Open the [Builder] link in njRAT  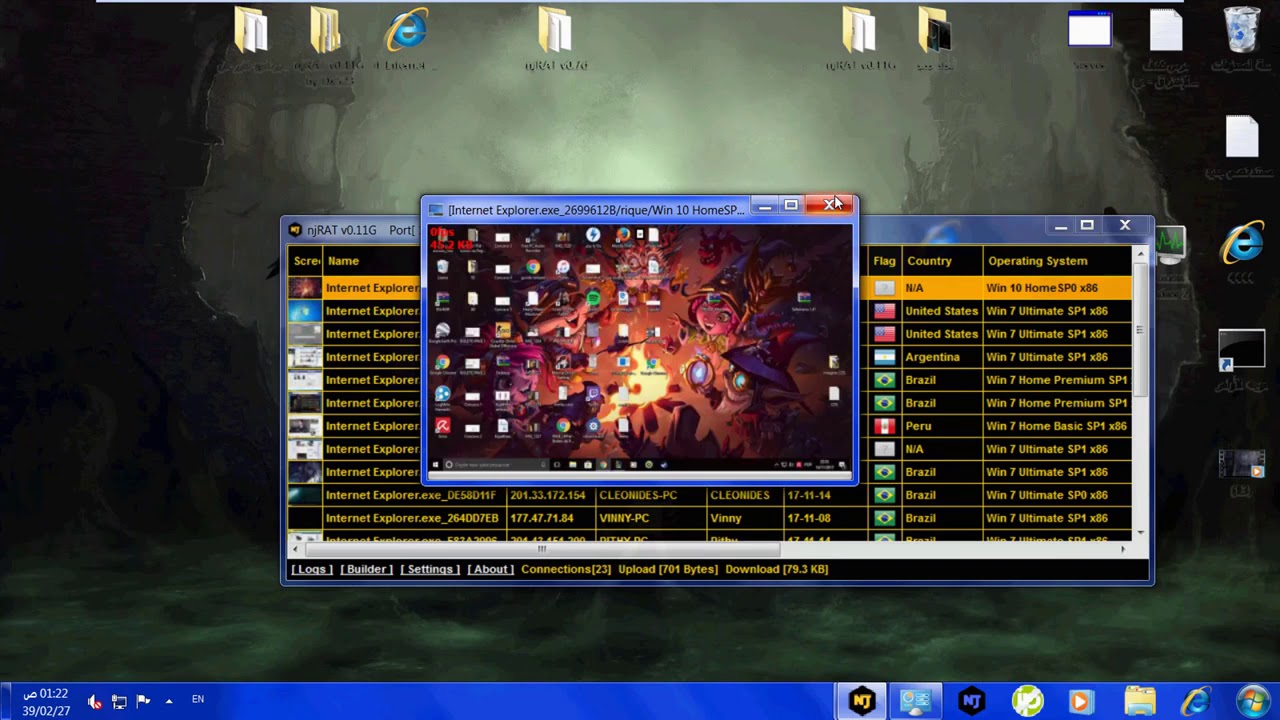pos(366,569)
